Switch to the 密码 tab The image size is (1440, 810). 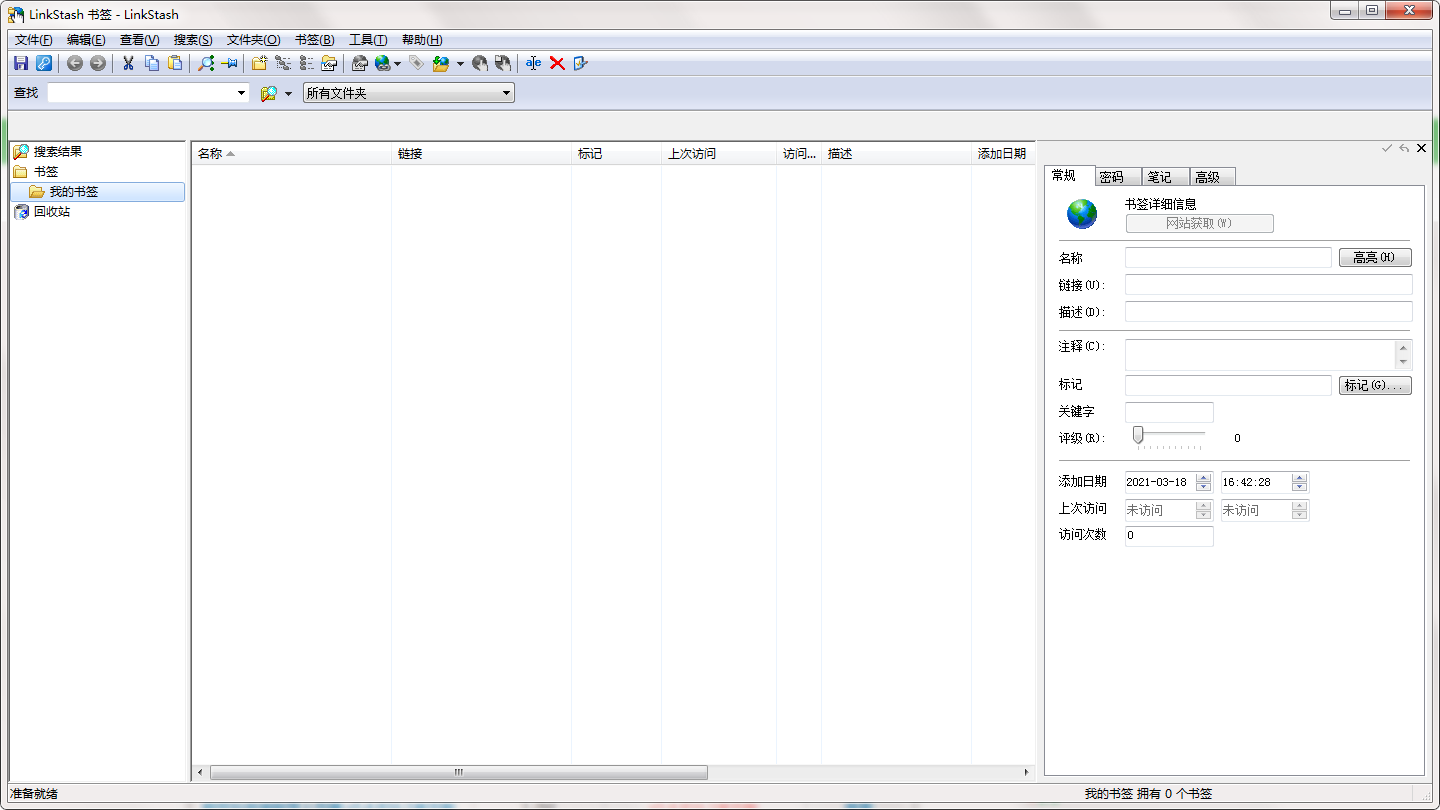1115,176
